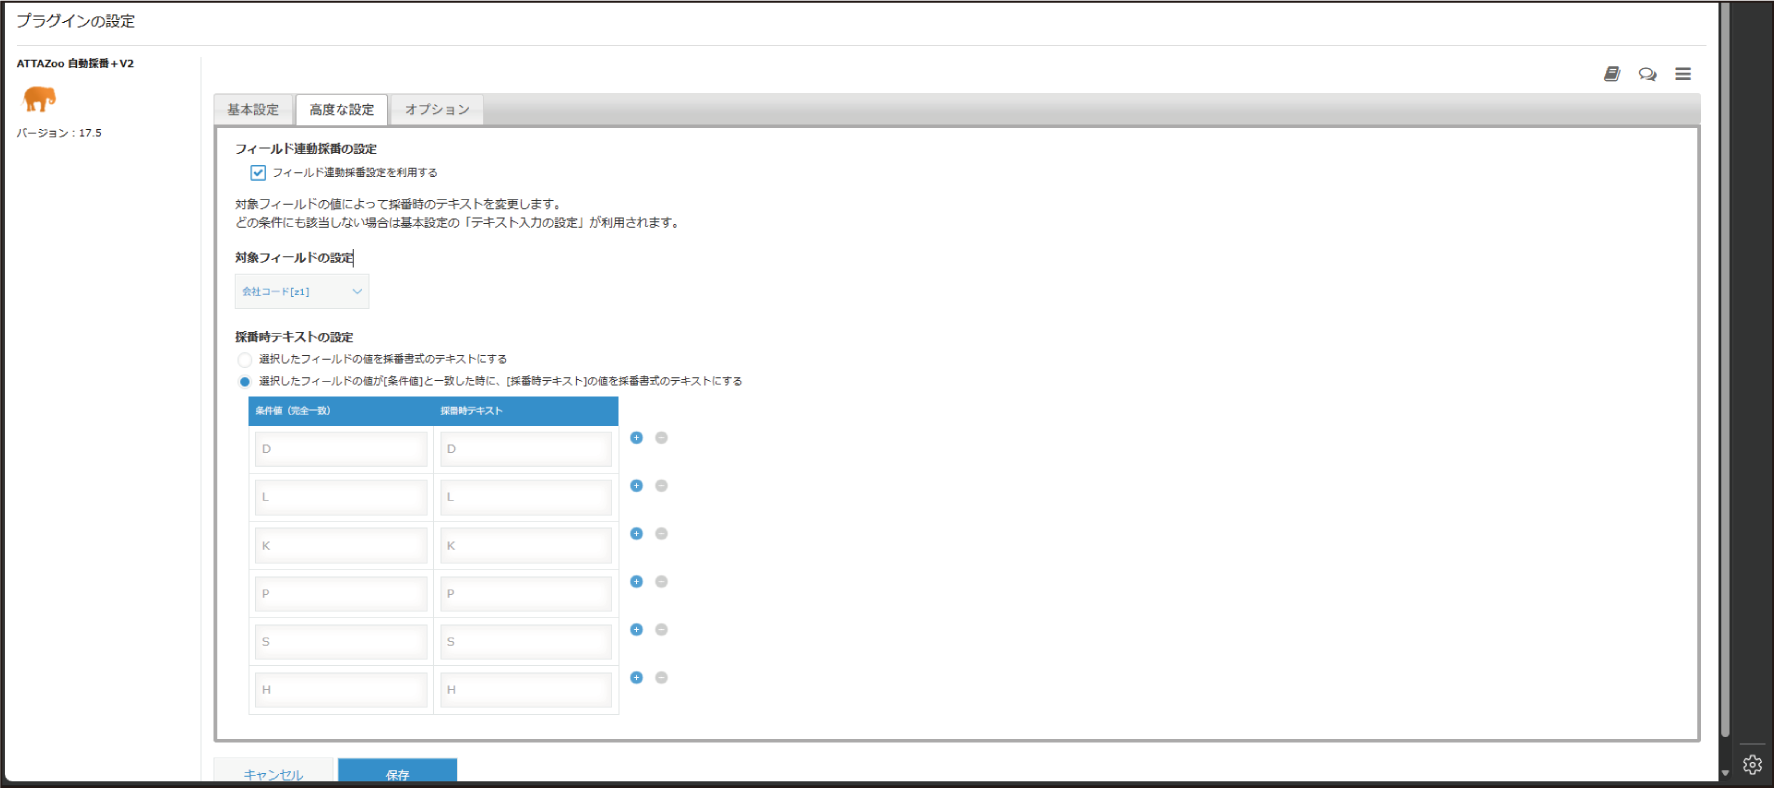This screenshot has height=788, width=1774.
Task: Remove the K condition row
Action: 661,534
